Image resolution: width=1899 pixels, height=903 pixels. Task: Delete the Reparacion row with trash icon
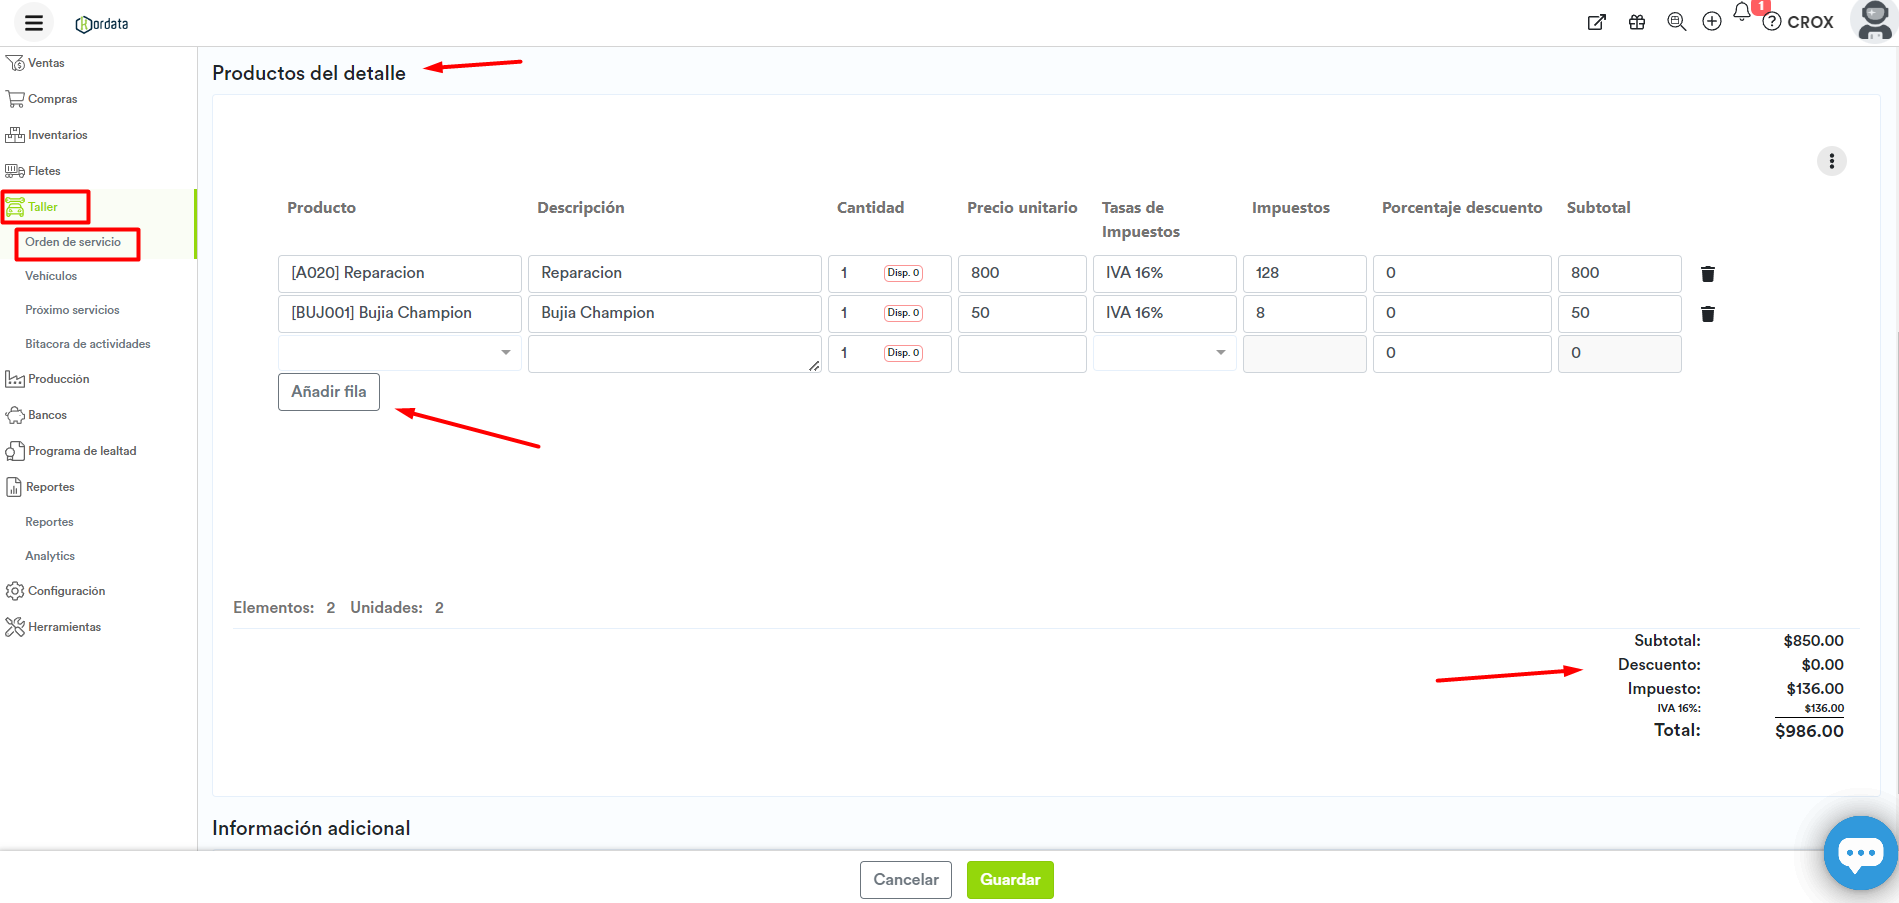(1708, 274)
